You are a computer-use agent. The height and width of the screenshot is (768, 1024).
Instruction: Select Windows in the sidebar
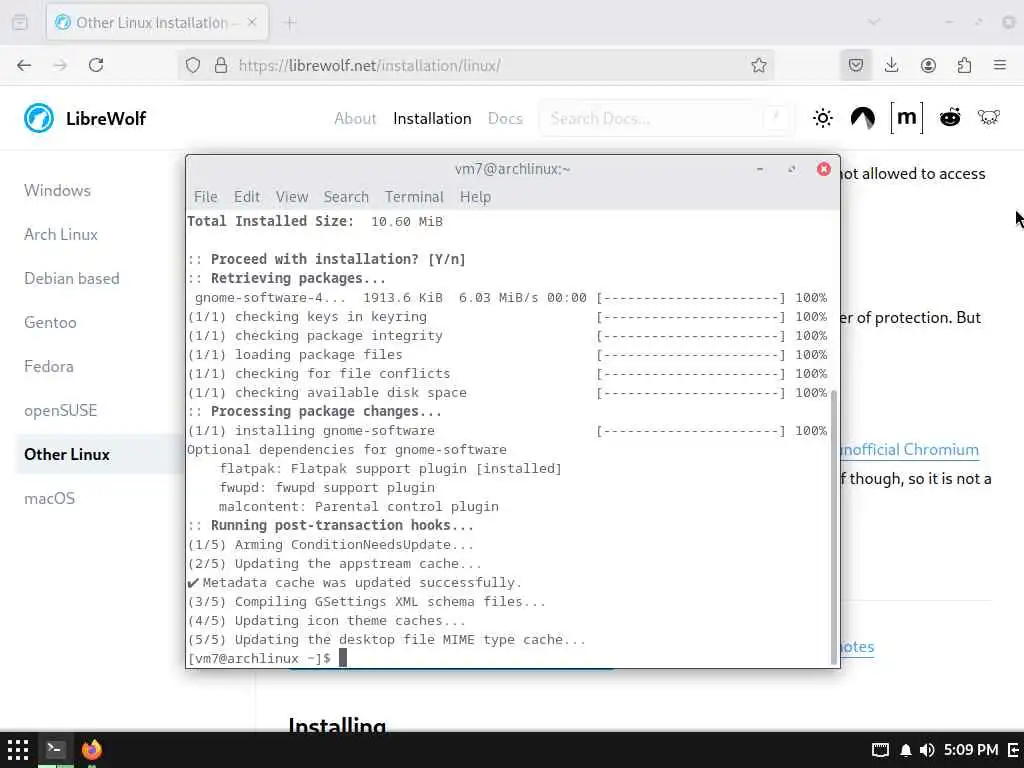click(57, 191)
